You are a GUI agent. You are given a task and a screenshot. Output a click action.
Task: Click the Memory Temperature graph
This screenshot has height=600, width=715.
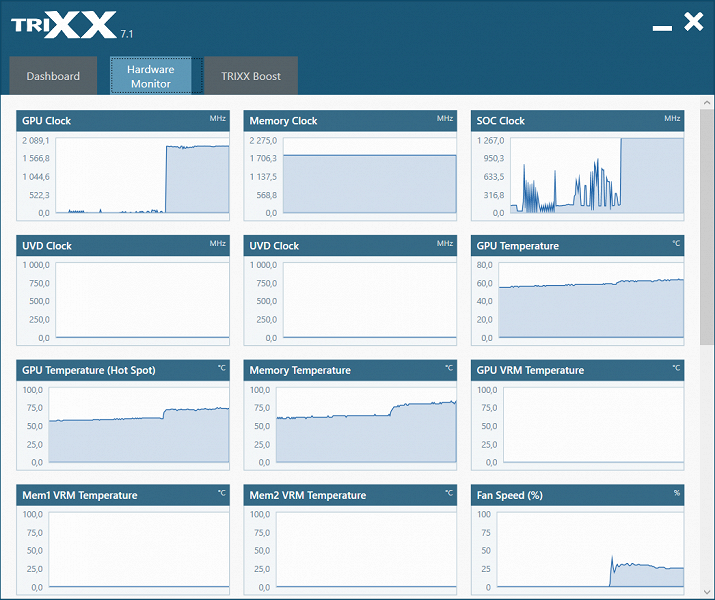pyautogui.click(x=366, y=425)
